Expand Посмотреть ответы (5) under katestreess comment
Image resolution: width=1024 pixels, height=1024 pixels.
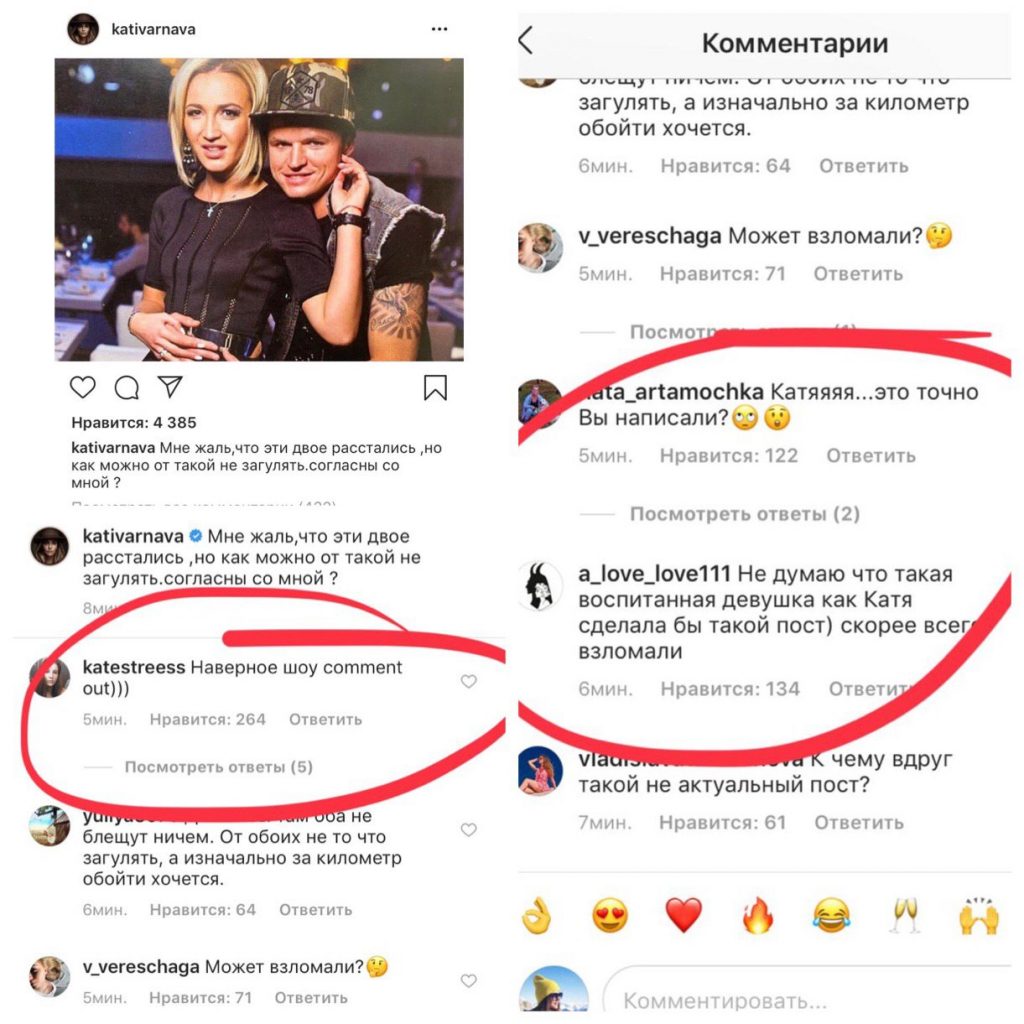click(x=219, y=767)
